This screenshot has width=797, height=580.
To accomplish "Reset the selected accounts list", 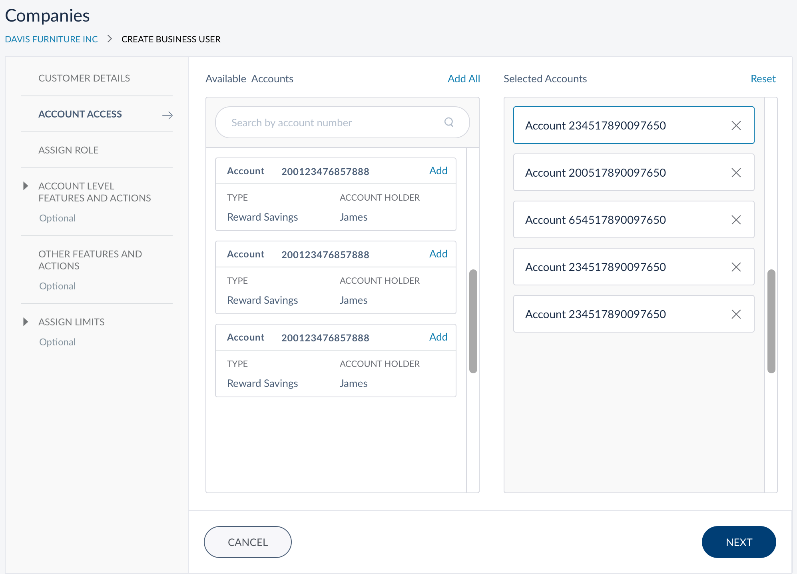I will click(x=762, y=79).
